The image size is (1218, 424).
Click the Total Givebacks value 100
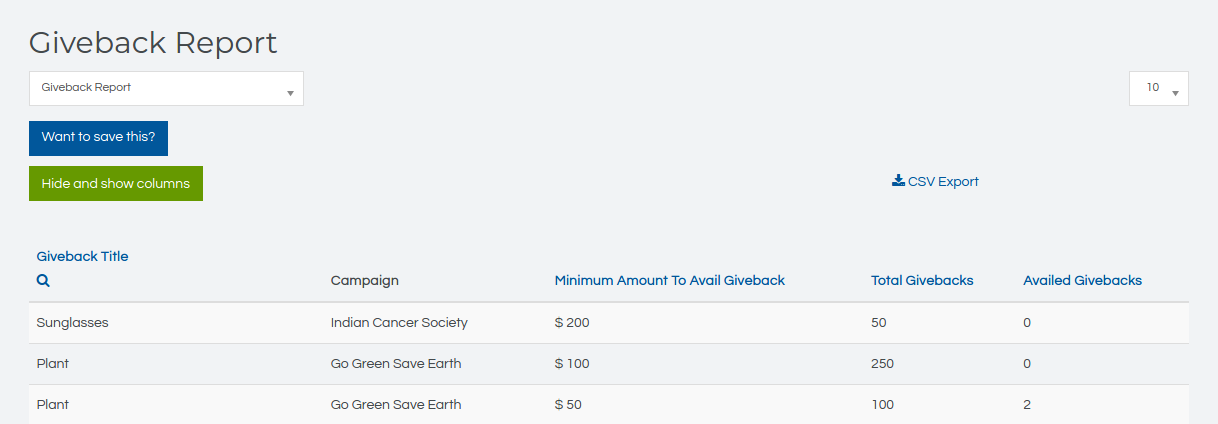click(x=882, y=405)
